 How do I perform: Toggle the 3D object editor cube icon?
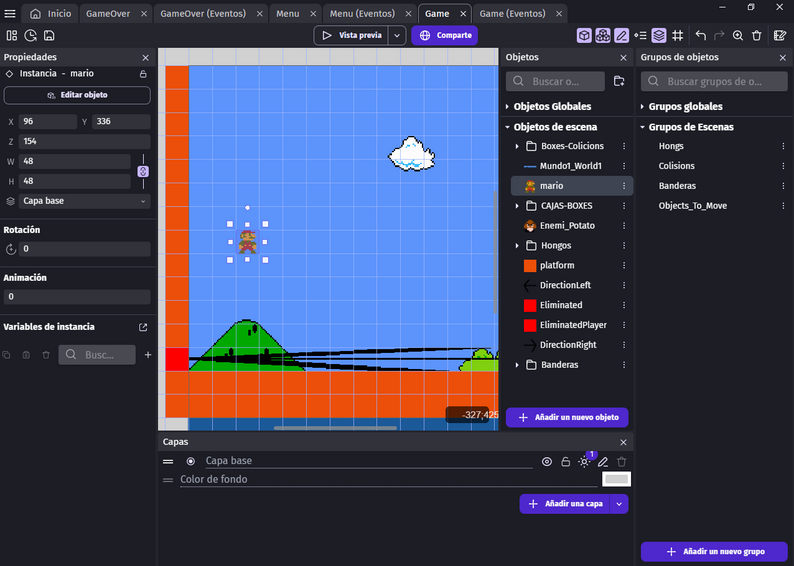pos(584,35)
